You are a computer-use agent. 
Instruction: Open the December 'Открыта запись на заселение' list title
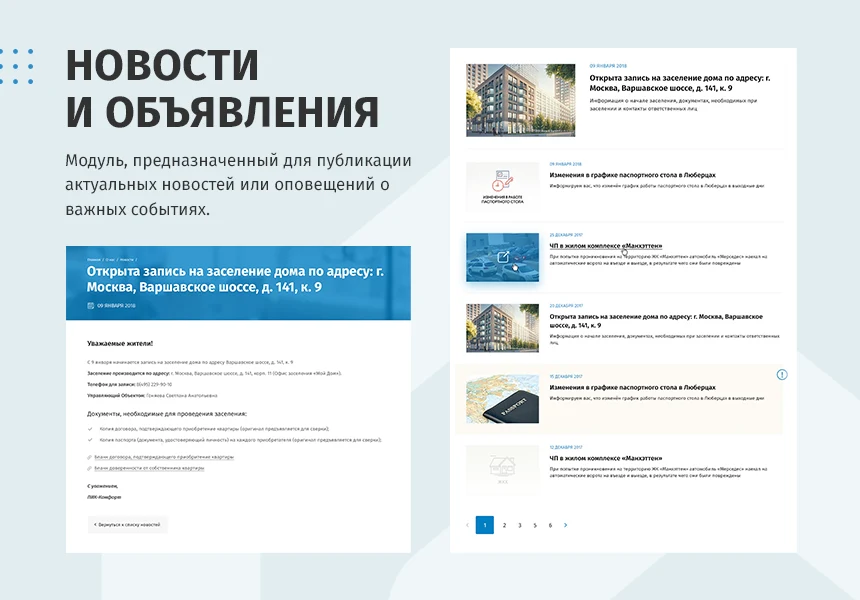tap(656, 321)
